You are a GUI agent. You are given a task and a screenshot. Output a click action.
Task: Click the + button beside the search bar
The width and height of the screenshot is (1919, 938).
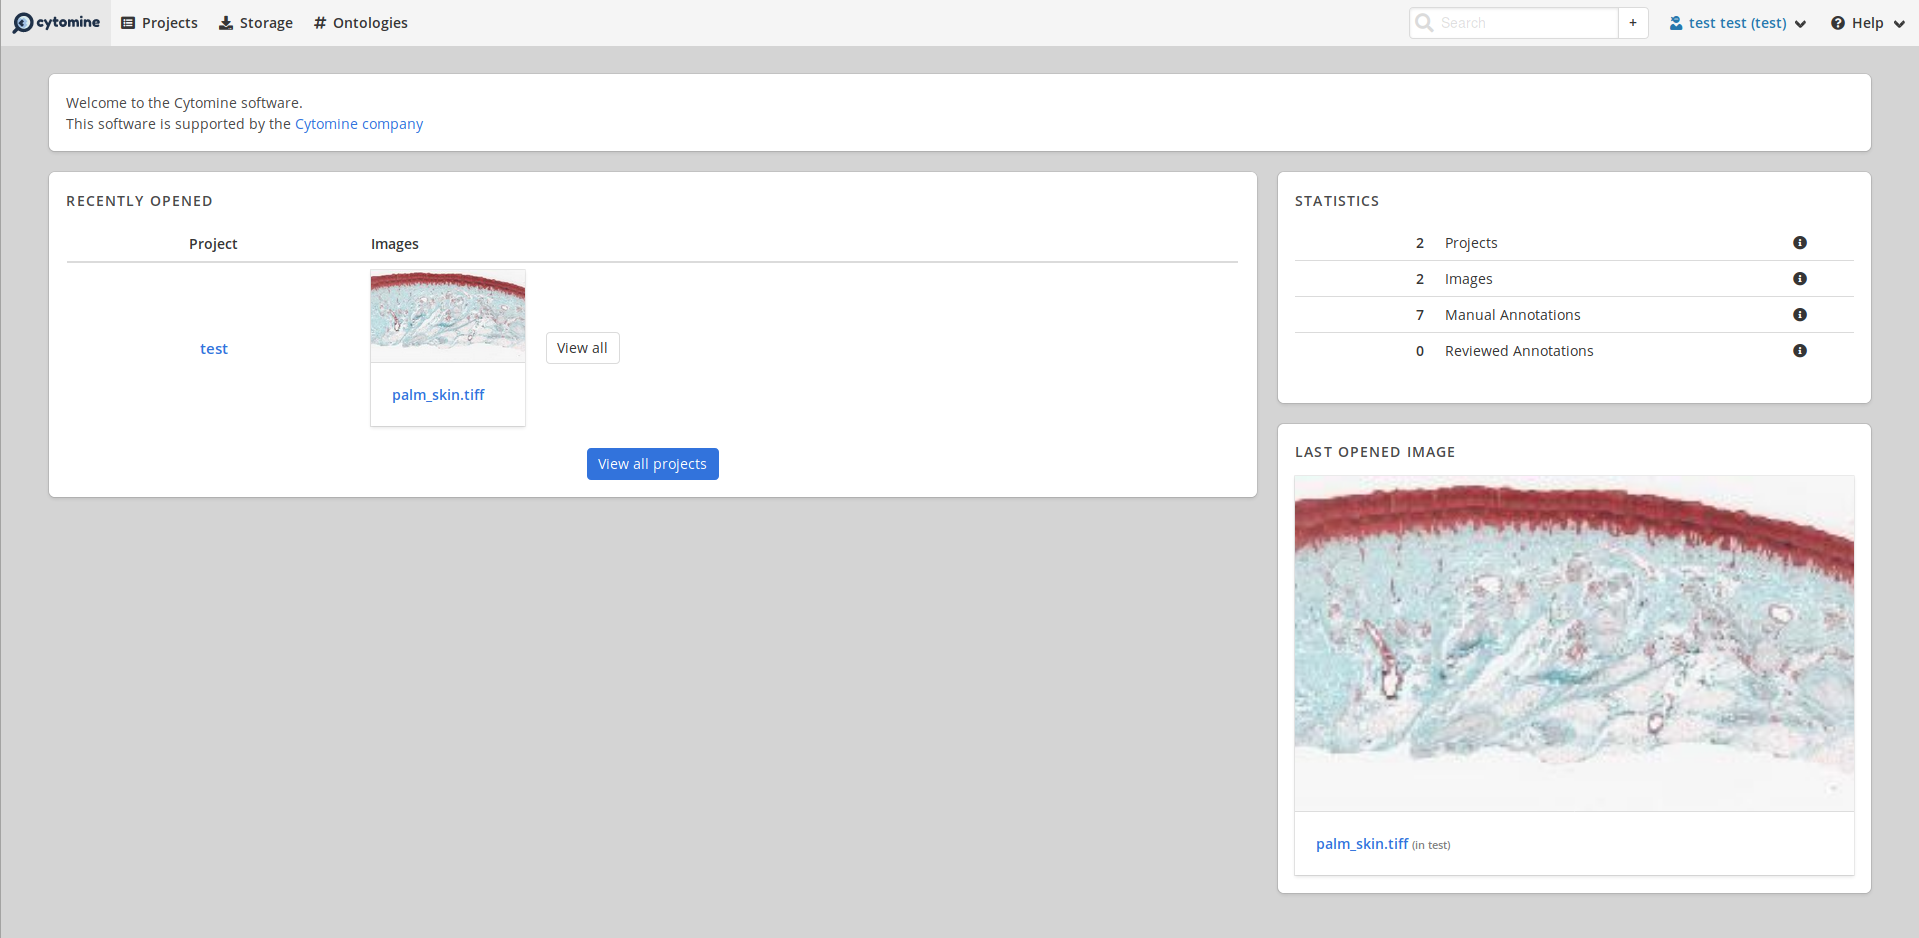tap(1632, 22)
